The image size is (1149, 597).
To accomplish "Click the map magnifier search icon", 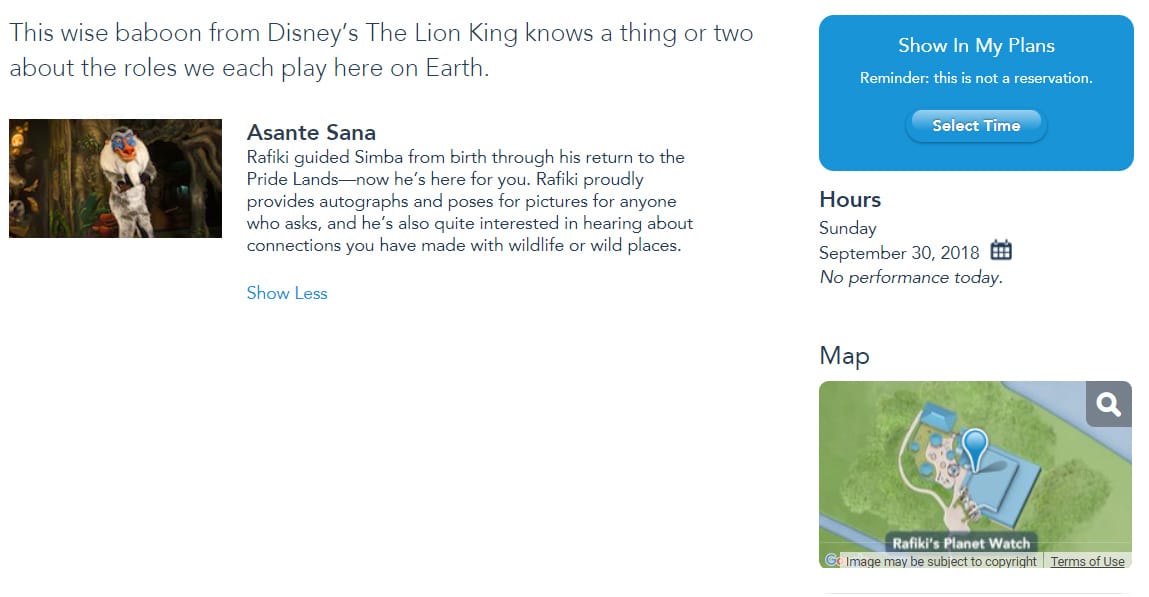I will click(x=1108, y=404).
